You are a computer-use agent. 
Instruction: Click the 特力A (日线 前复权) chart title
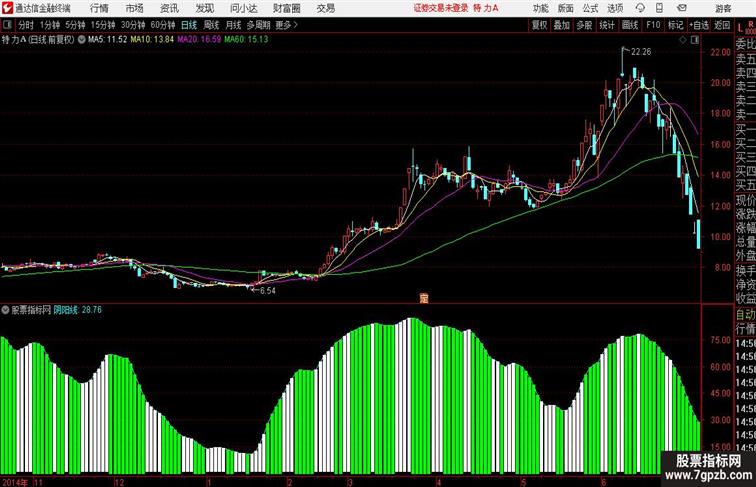[38, 40]
